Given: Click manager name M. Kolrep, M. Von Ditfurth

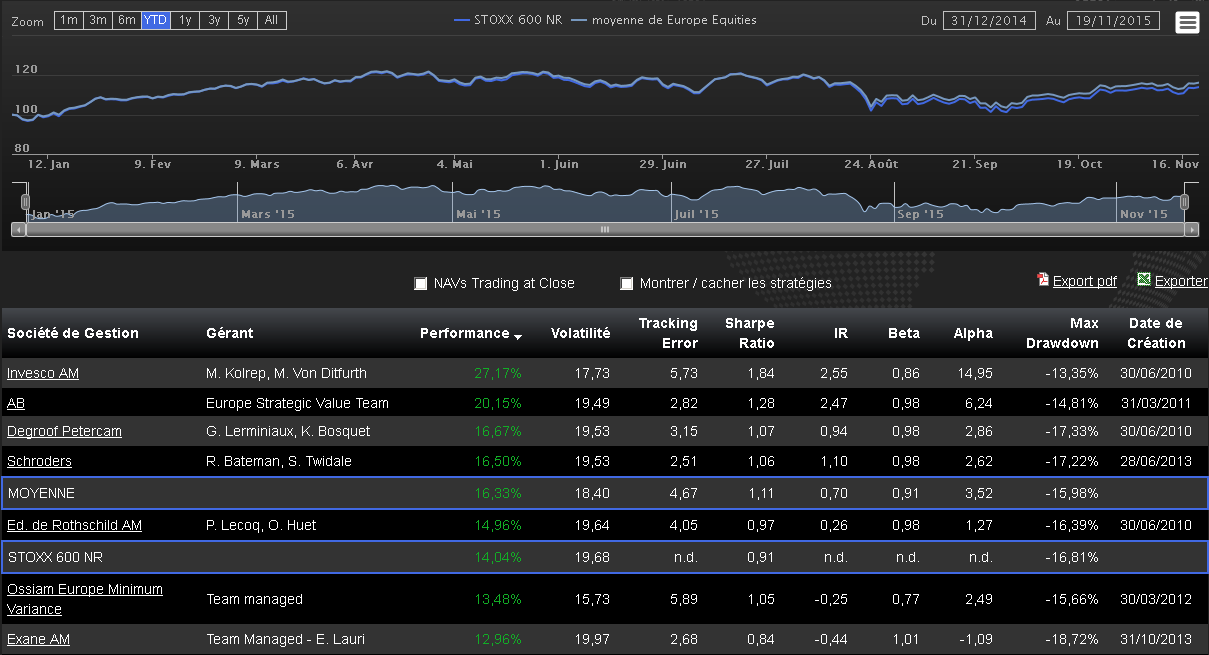Looking at the screenshot, I should (x=286, y=373).
